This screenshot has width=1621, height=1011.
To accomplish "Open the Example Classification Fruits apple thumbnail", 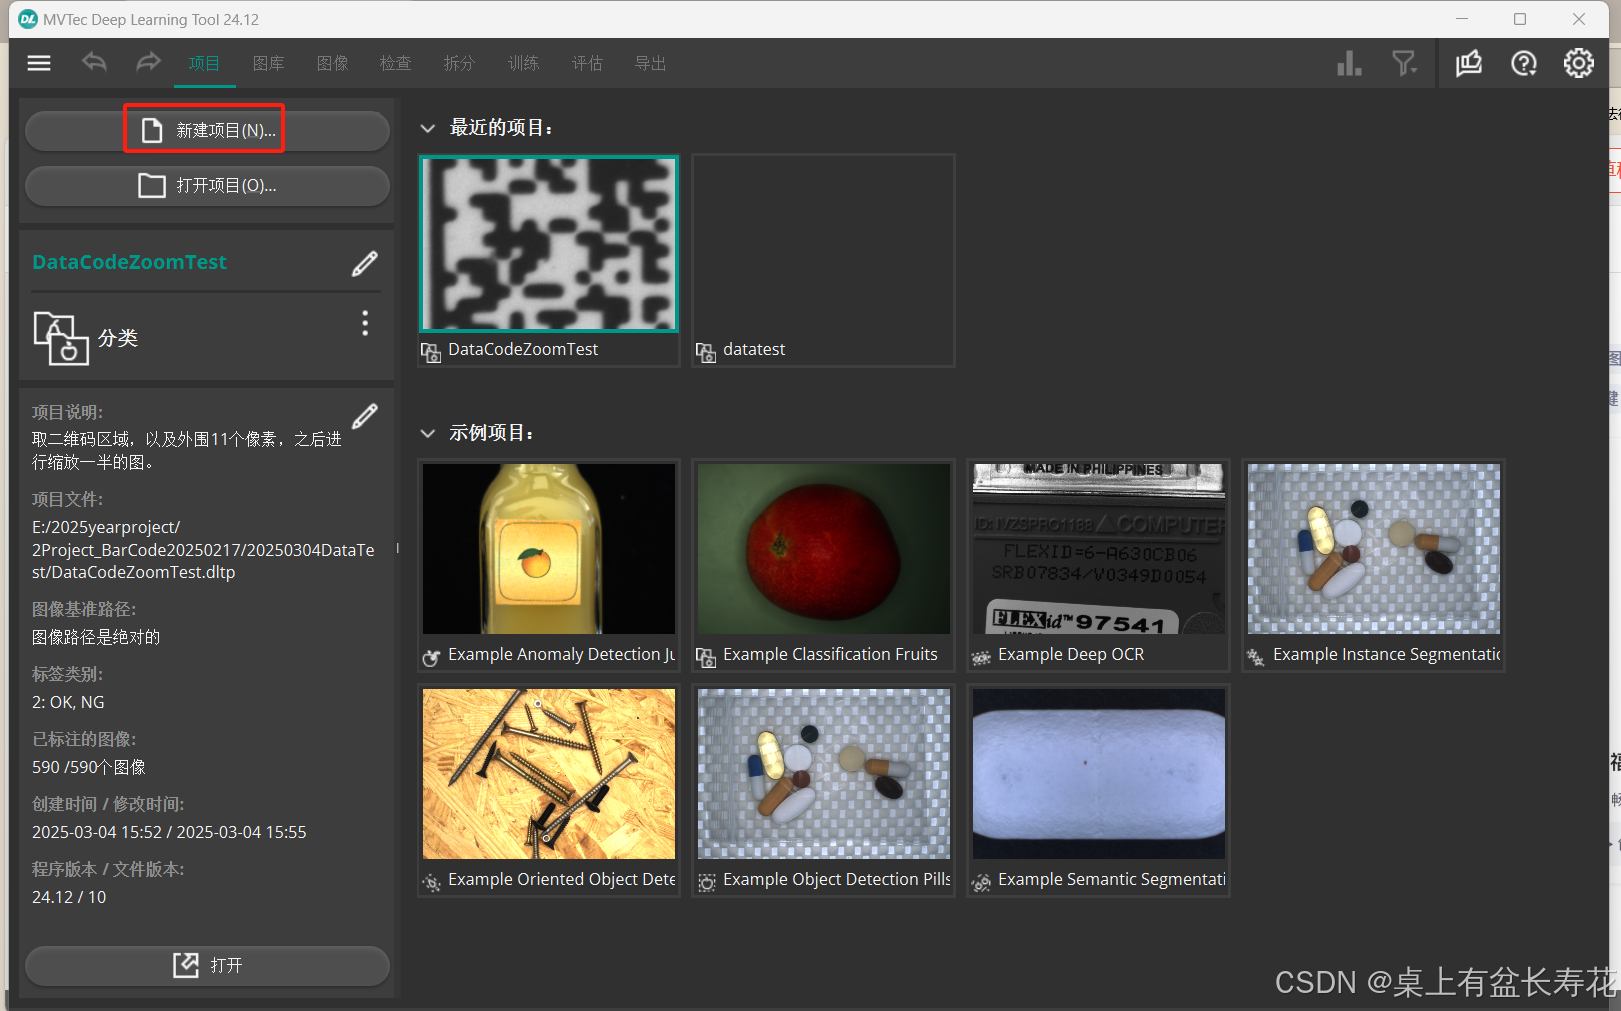I will tap(824, 548).
